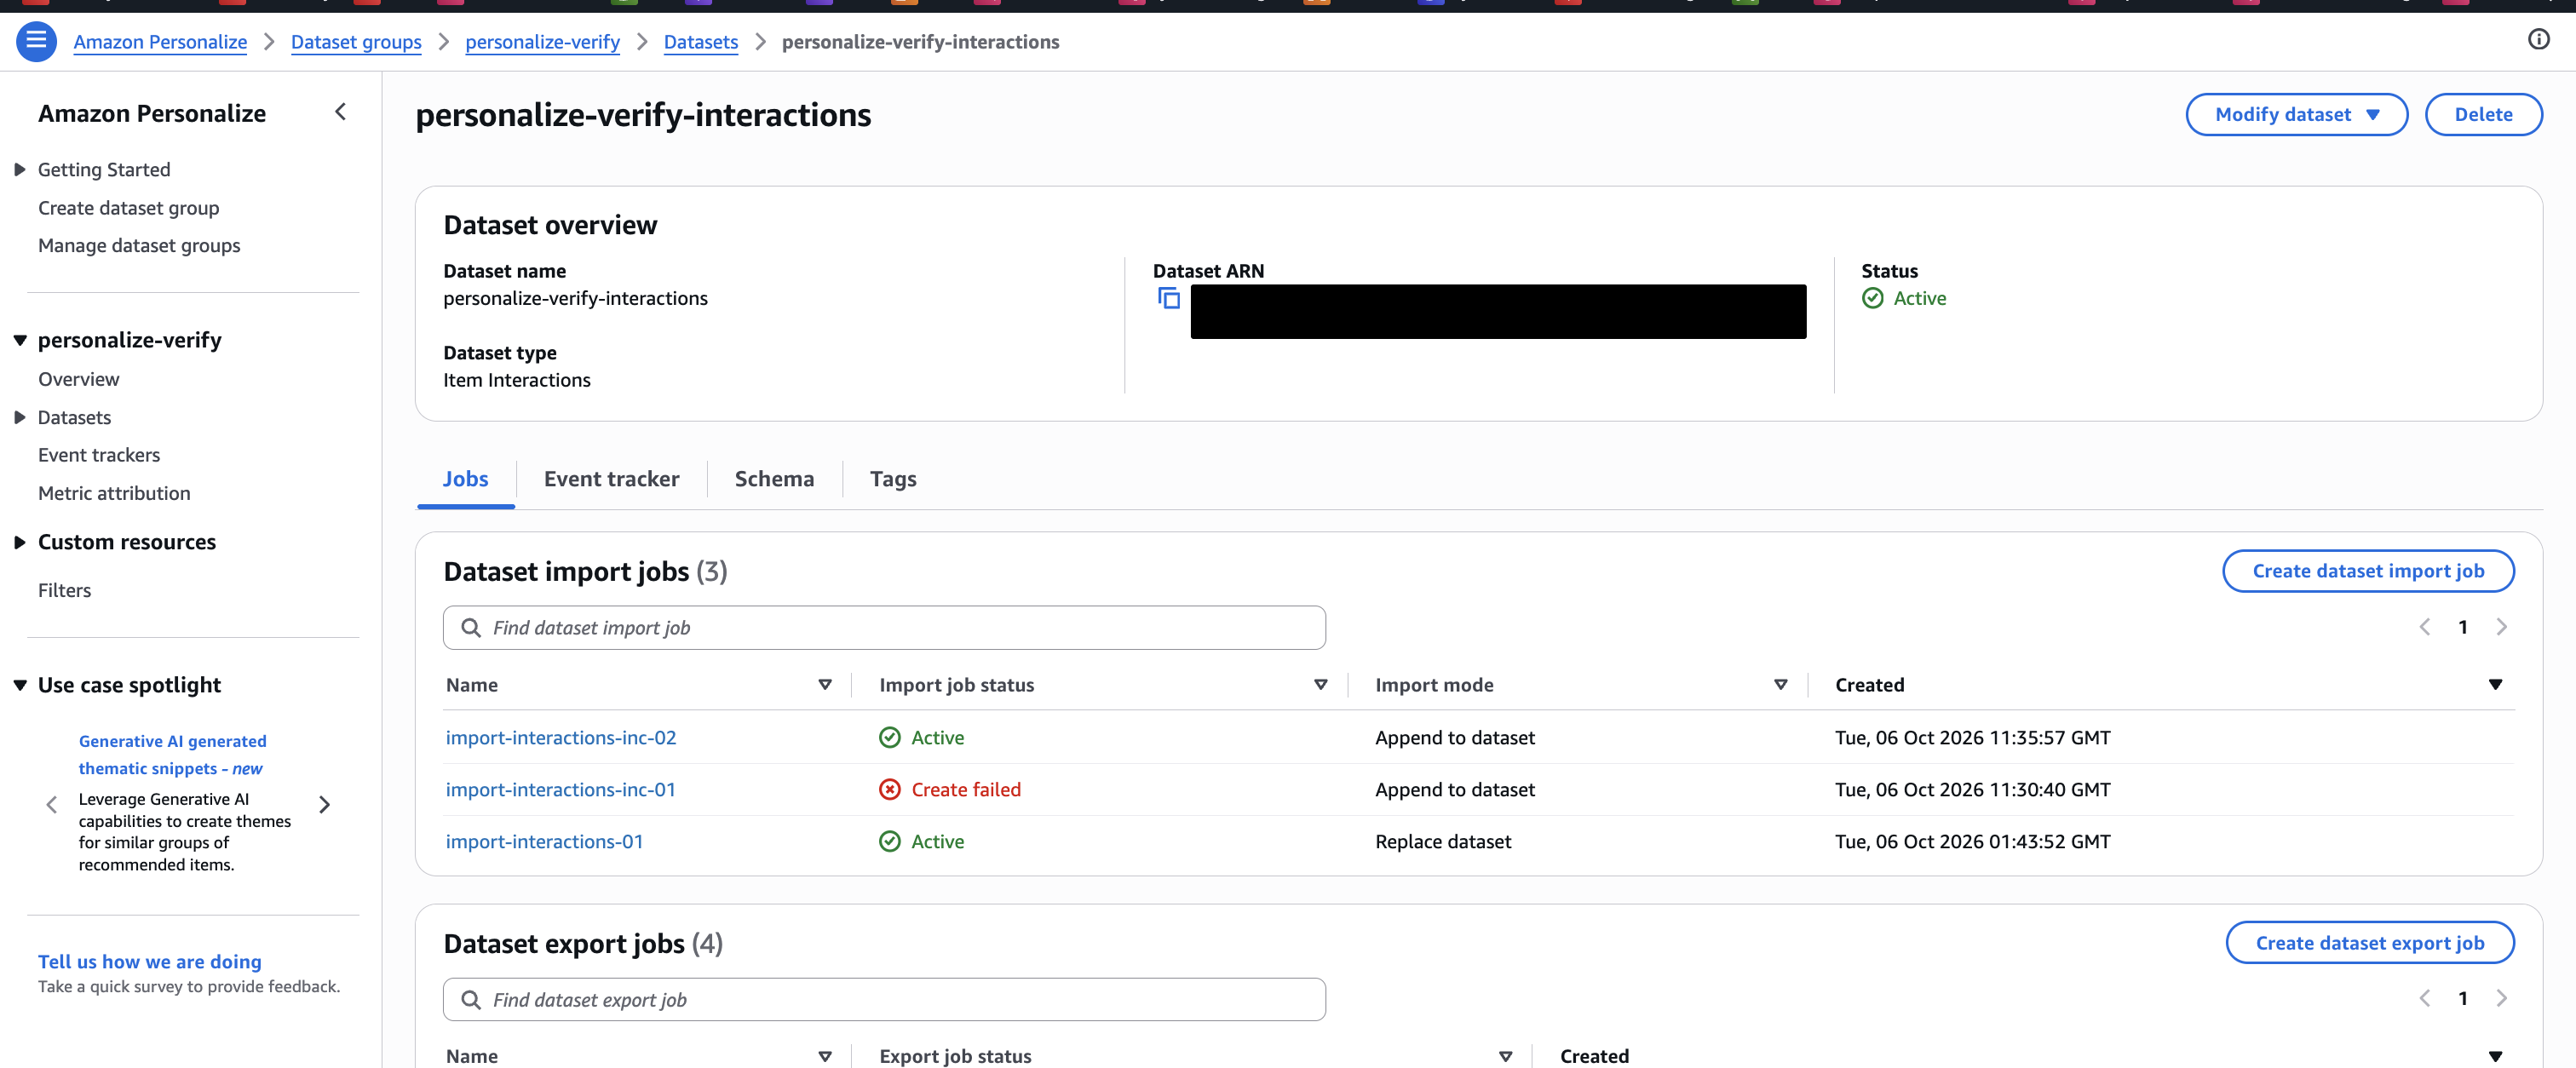Collapse the personalize-verify sidebar section

click(19, 341)
